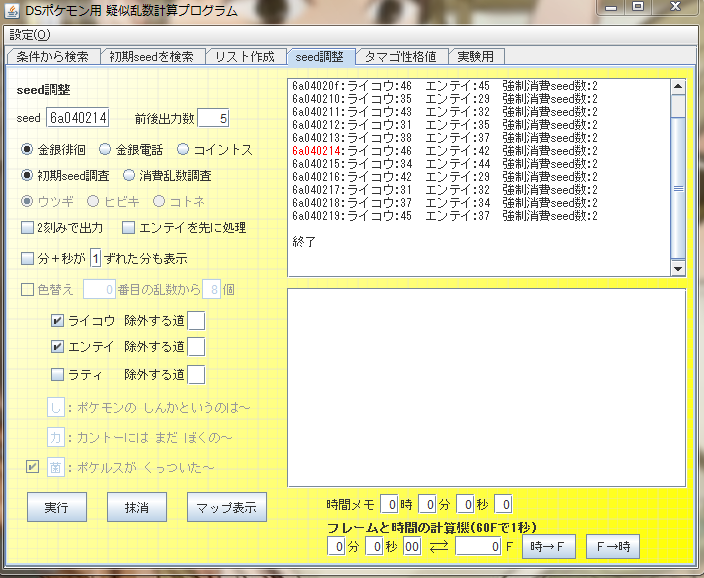Open the 設定(O) menu
The image size is (704, 578).
pos(30,35)
